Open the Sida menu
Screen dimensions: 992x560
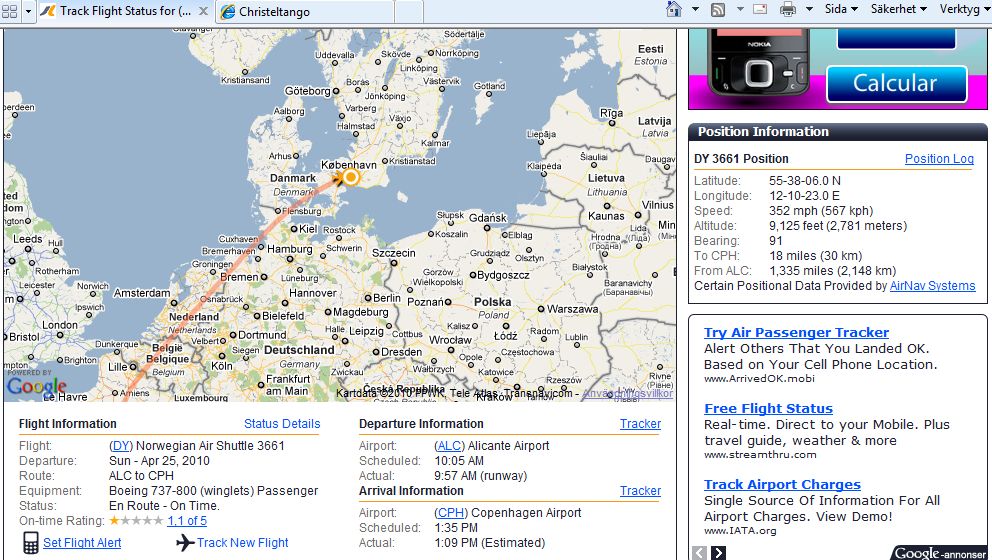(x=841, y=9)
